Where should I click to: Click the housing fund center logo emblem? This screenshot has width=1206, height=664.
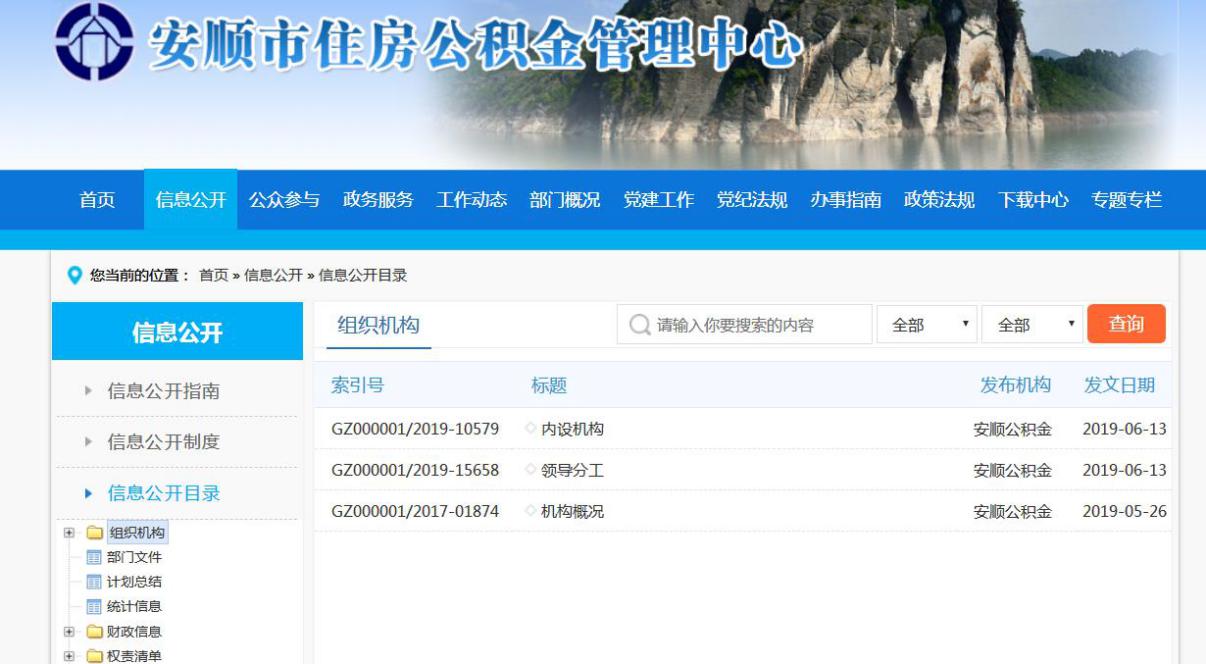(x=94, y=42)
